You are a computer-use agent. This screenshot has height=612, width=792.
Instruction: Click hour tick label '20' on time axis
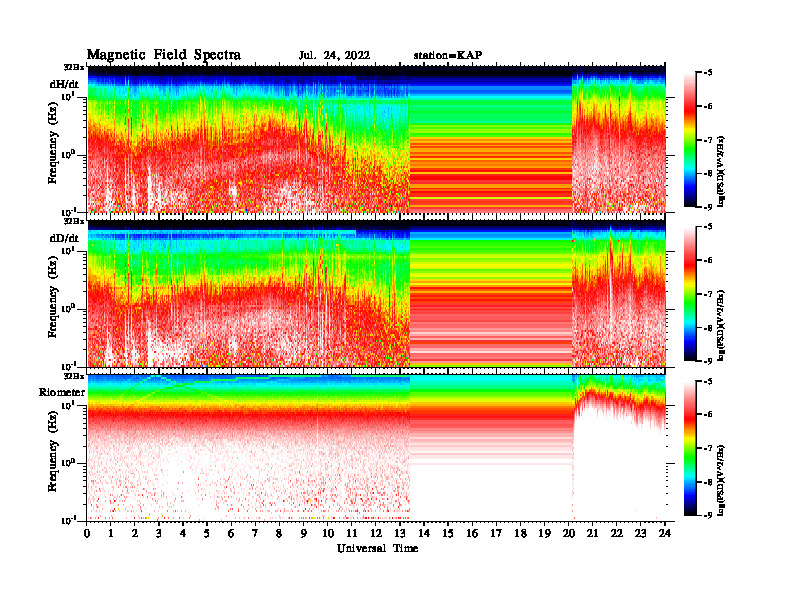568,534
